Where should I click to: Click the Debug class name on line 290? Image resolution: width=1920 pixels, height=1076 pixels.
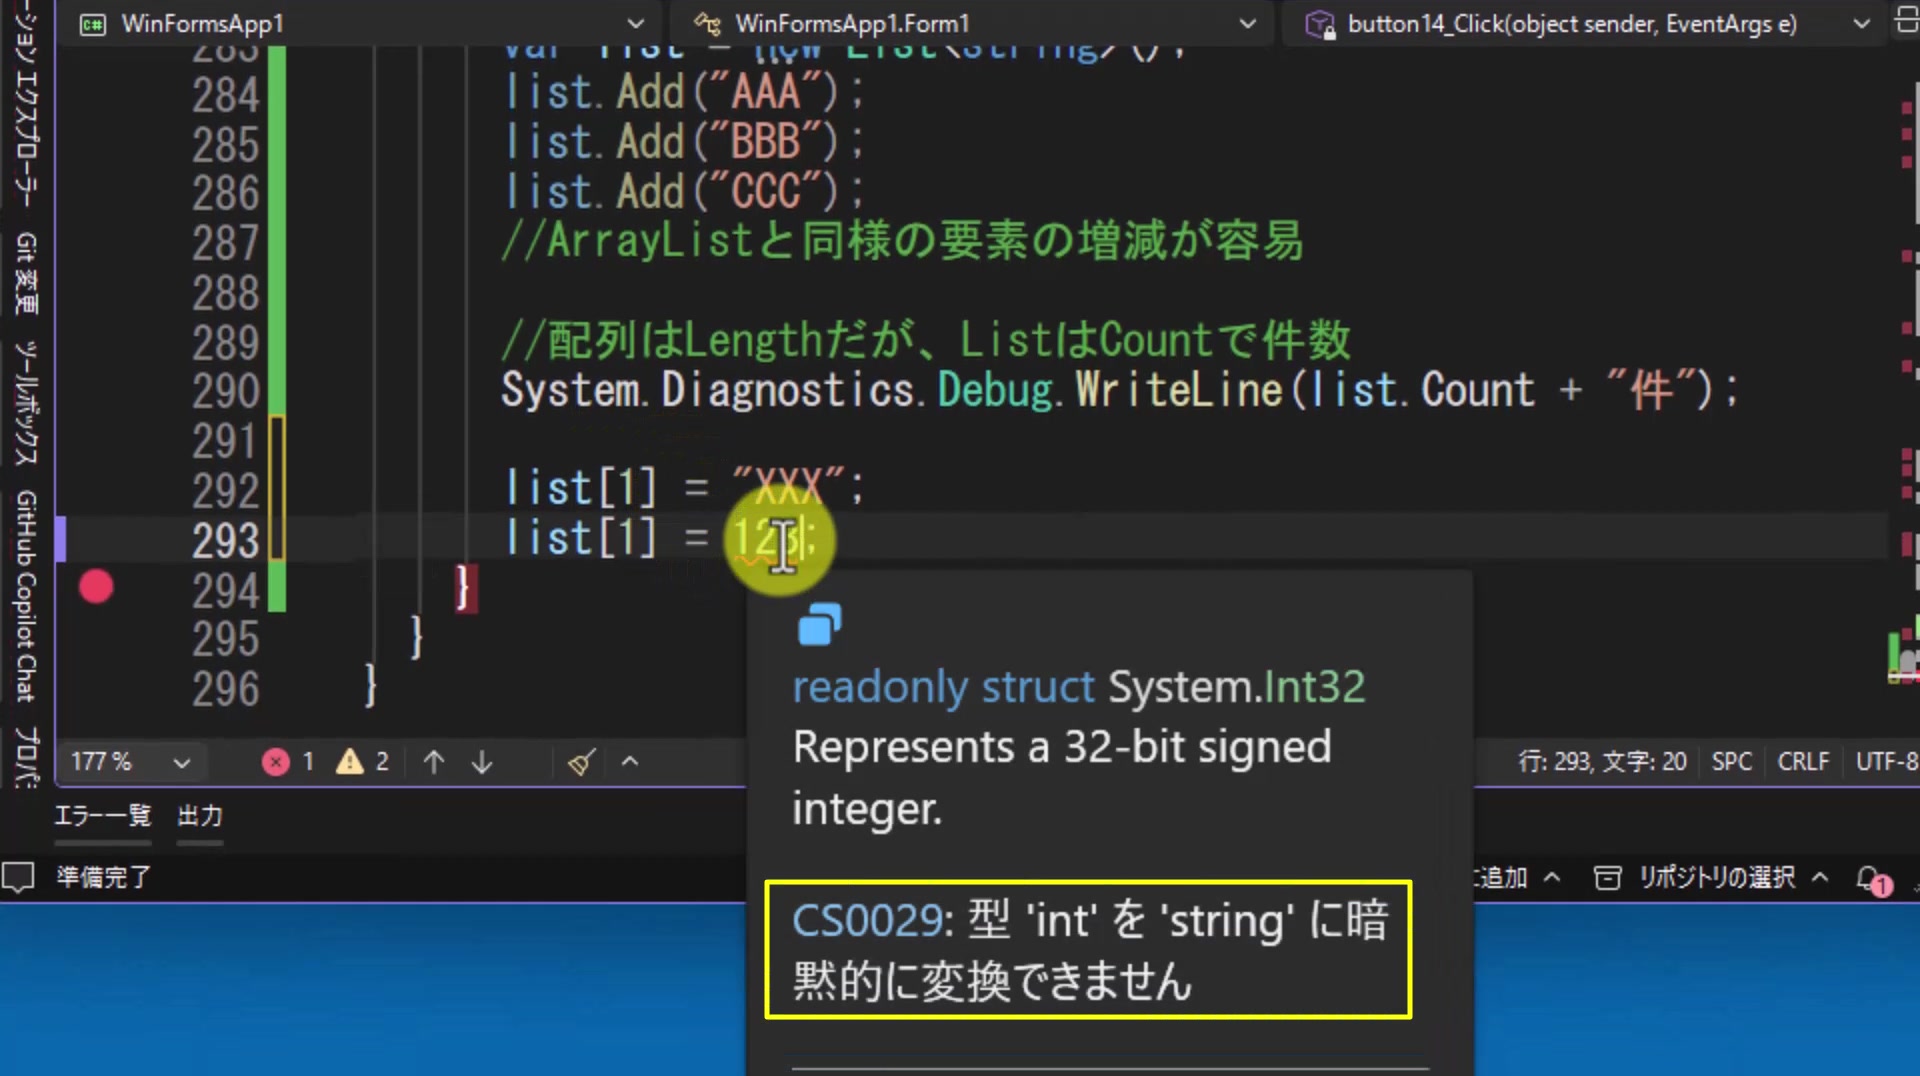pos(996,390)
